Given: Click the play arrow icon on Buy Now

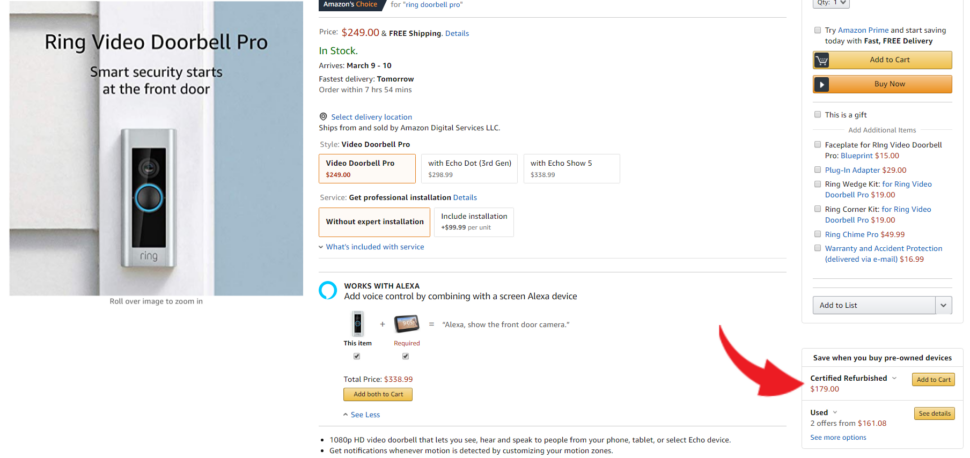Looking at the screenshot, I should 822,84.
